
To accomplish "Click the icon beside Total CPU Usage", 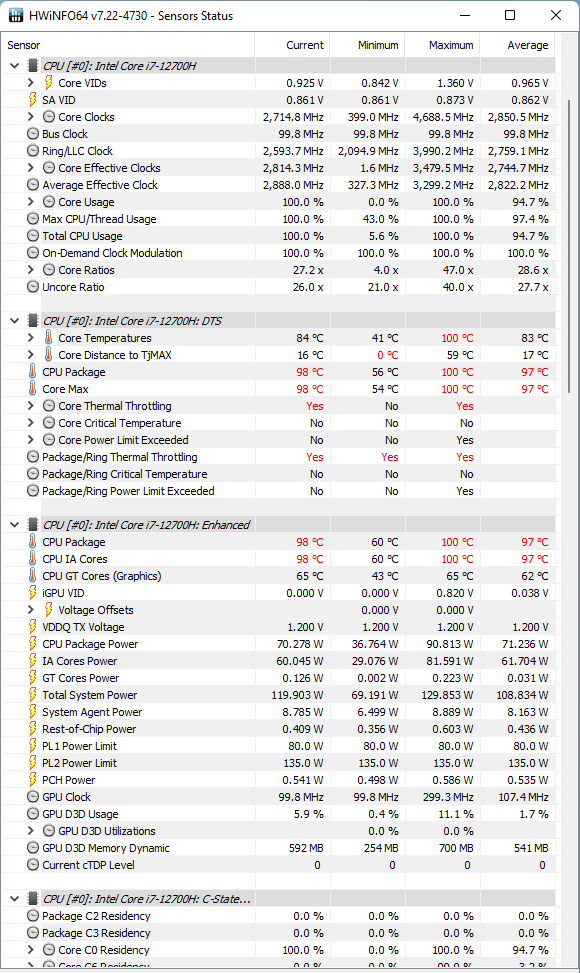I will [x=33, y=236].
